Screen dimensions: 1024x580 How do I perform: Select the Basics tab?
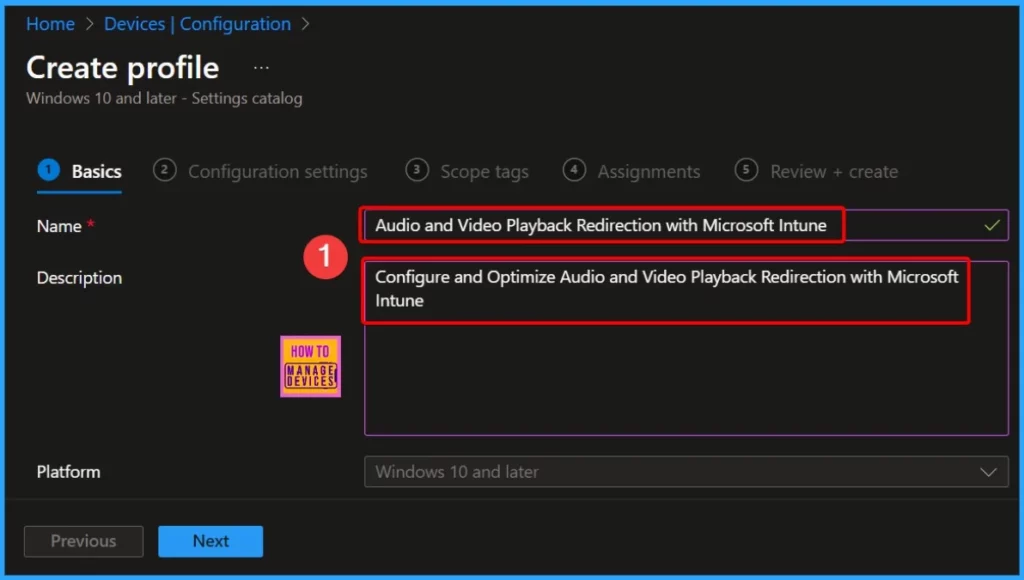pos(80,171)
